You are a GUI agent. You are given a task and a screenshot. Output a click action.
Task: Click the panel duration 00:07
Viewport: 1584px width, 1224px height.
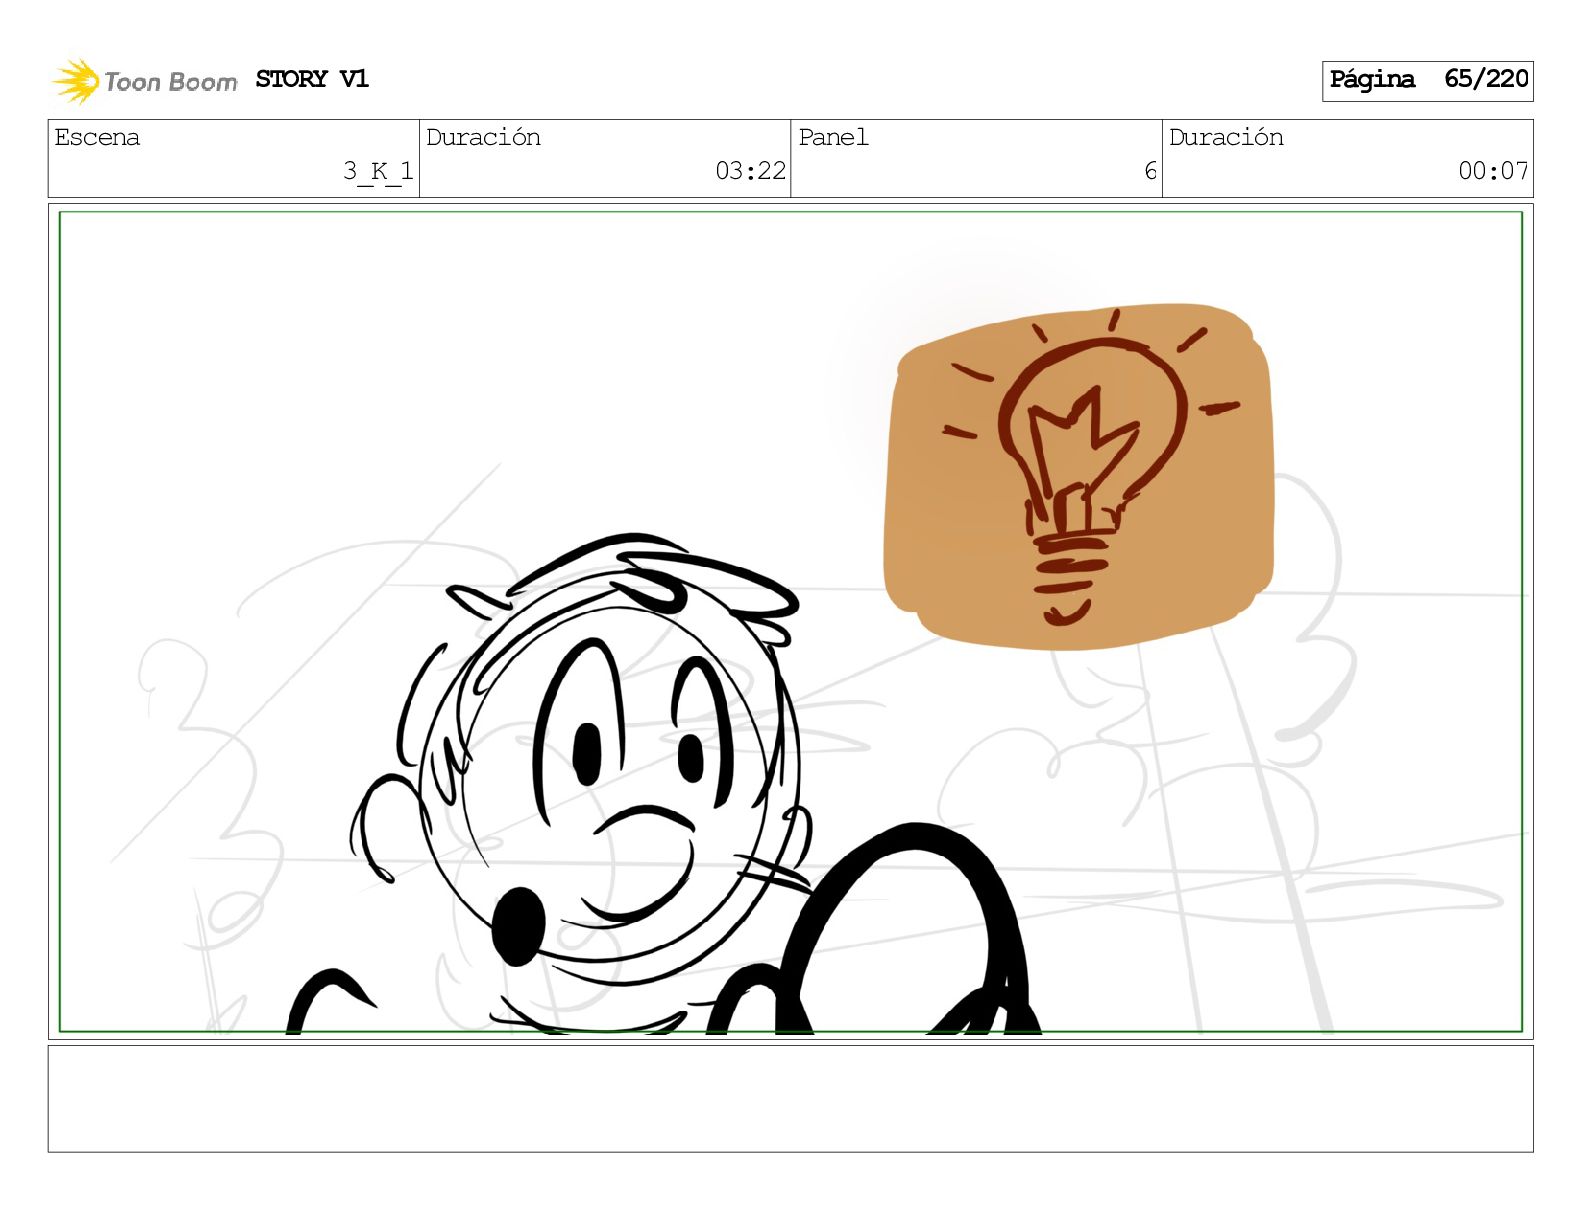(1493, 171)
